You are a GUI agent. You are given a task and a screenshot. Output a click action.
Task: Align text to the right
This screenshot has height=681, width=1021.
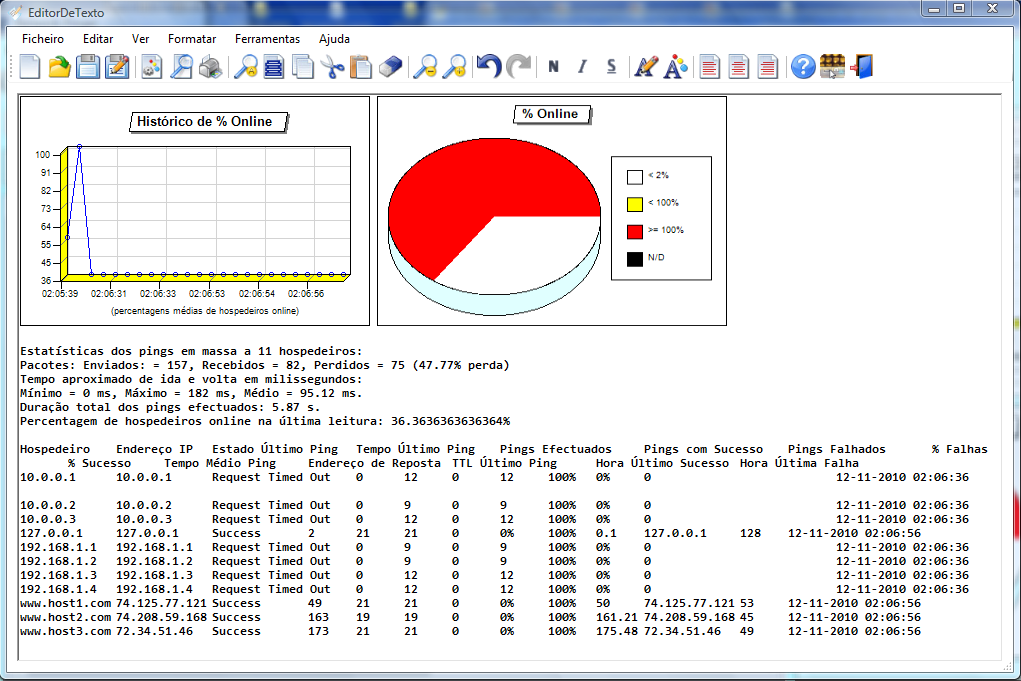(768, 67)
